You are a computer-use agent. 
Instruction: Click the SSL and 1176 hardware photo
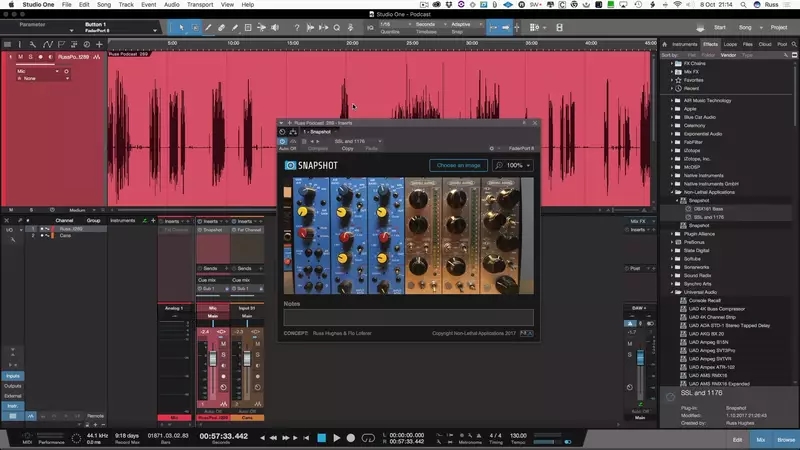(409, 236)
